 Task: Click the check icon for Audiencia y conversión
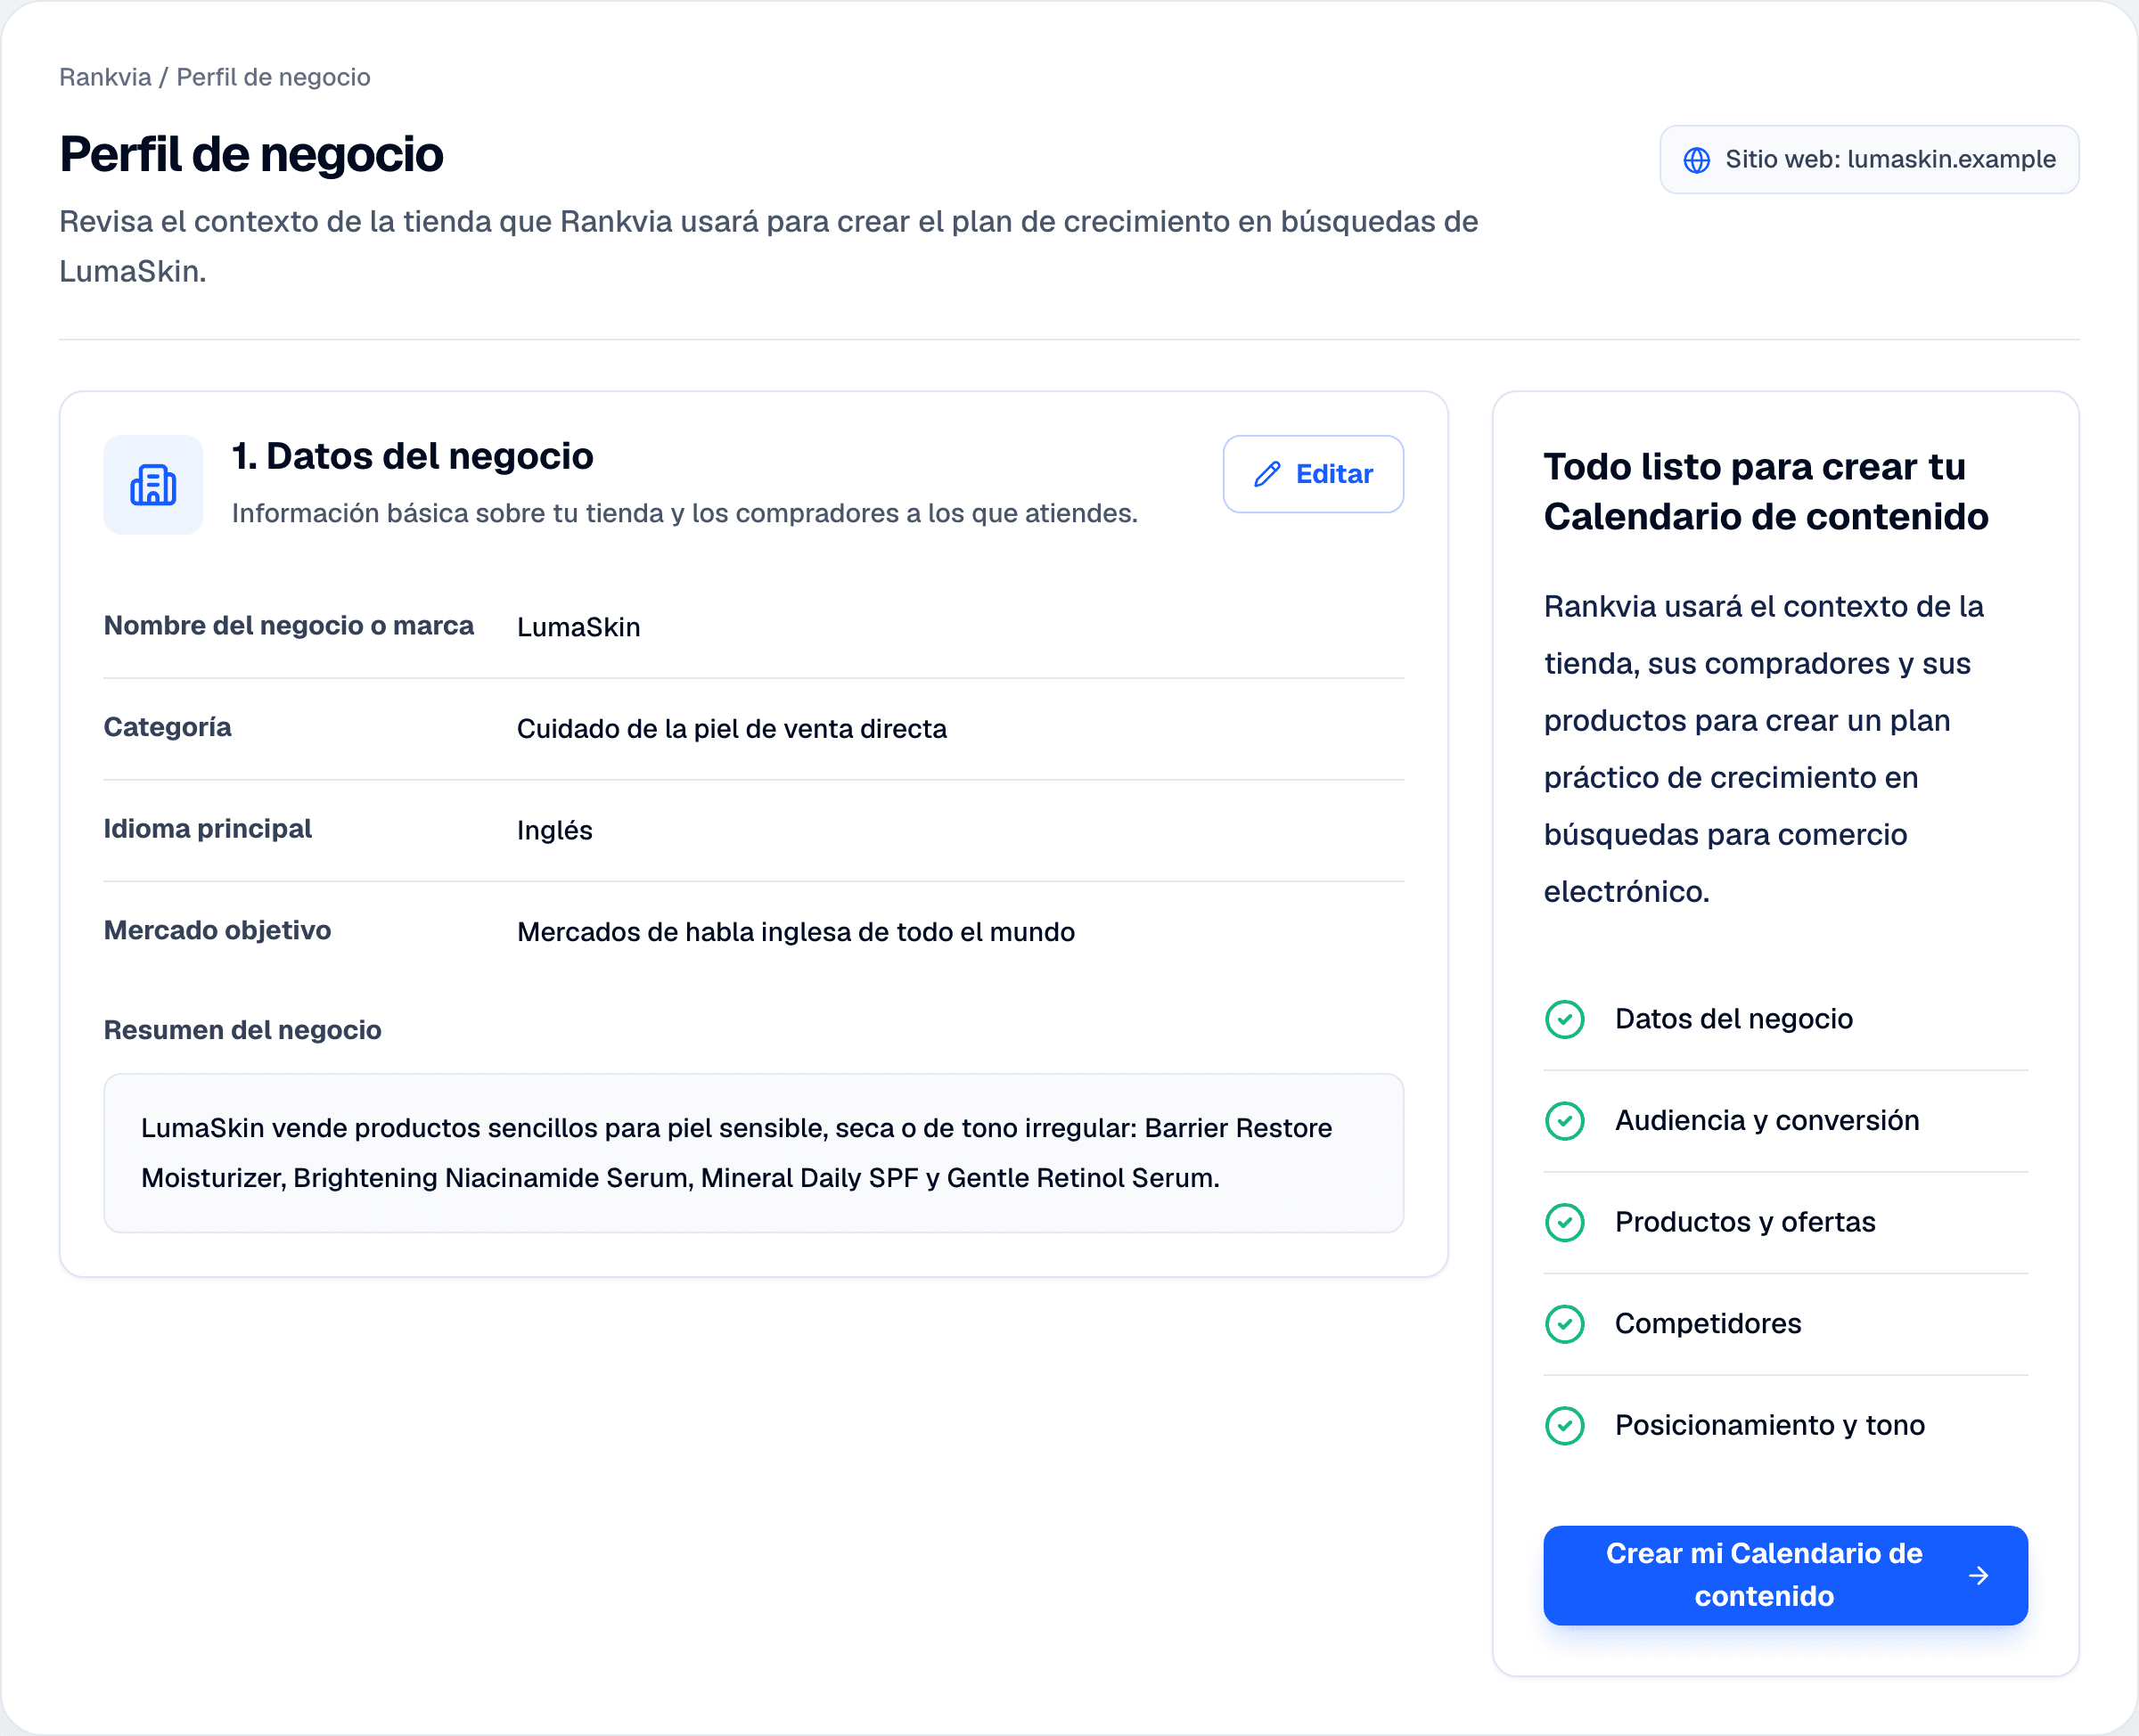(1565, 1121)
